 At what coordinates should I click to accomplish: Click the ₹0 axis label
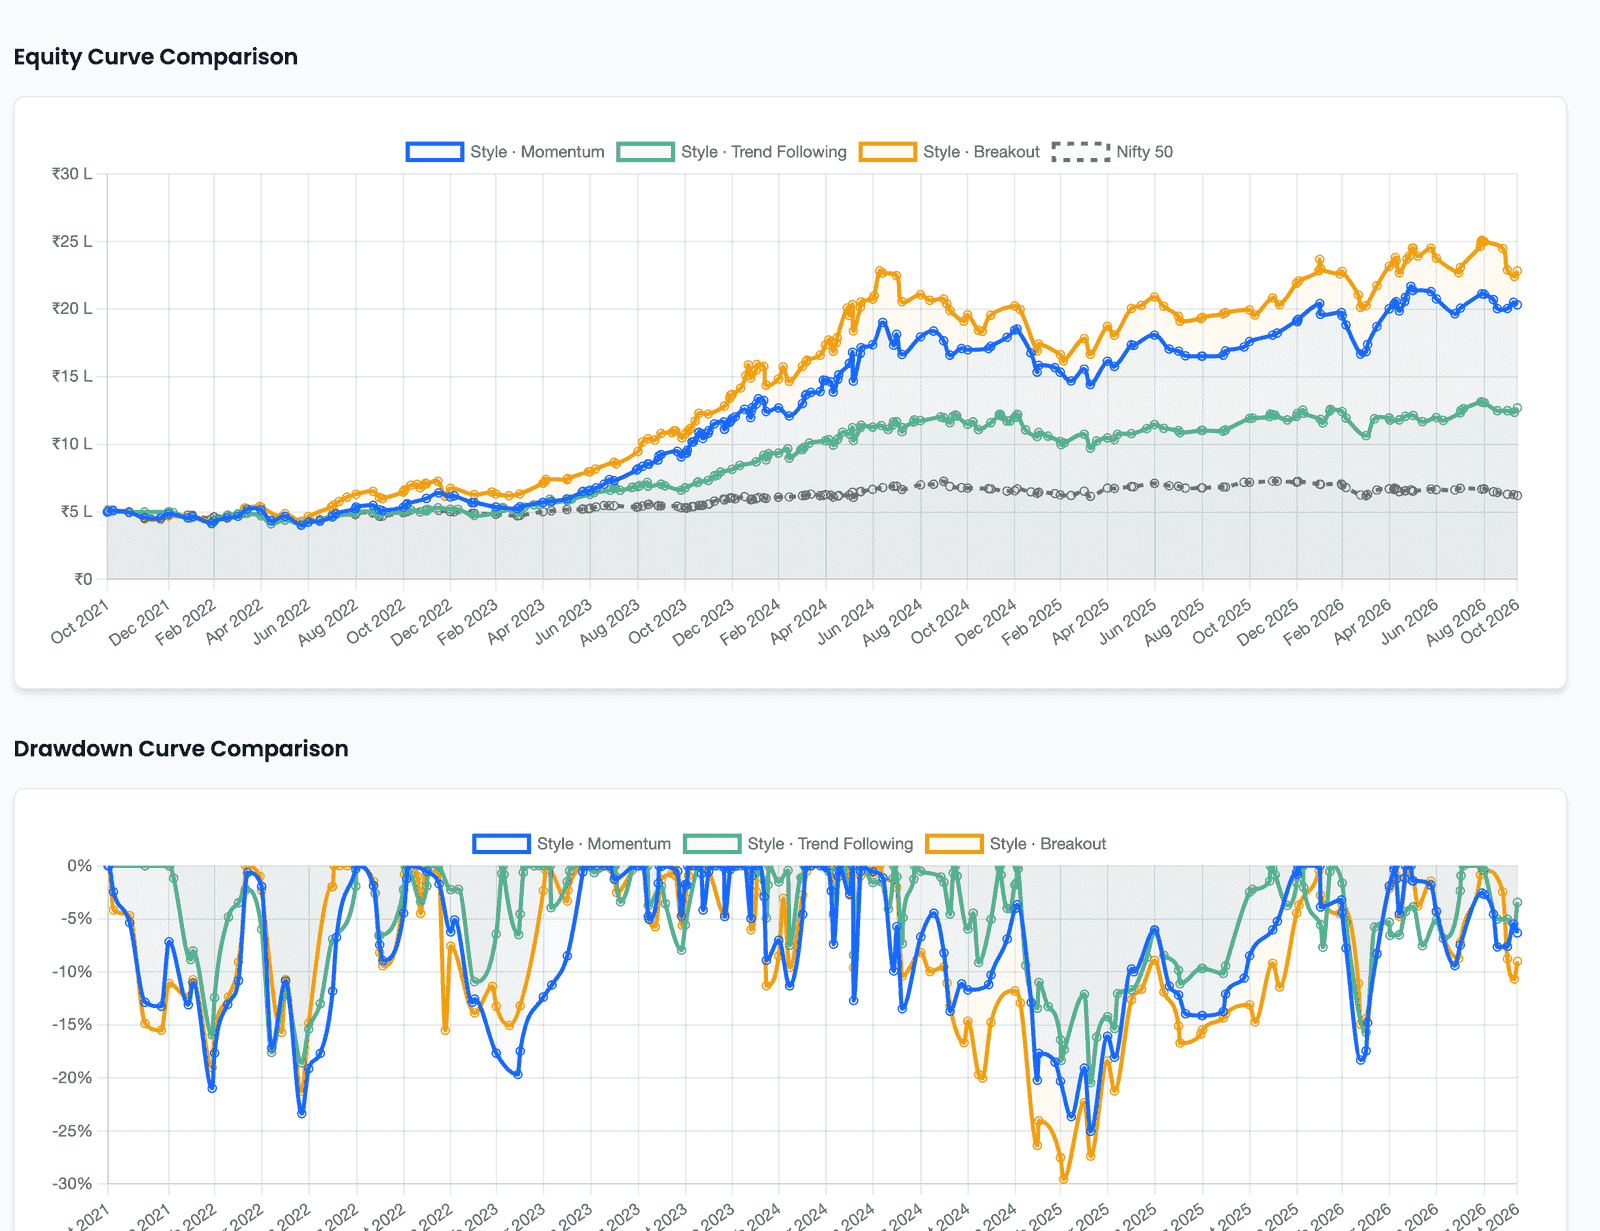coord(83,579)
